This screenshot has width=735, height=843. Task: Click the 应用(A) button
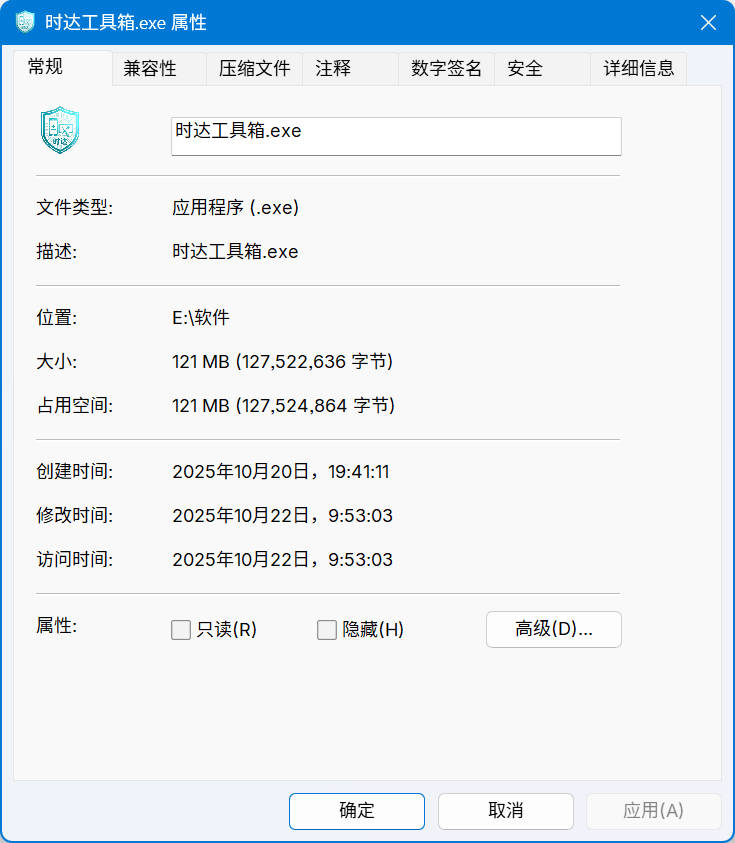click(653, 811)
